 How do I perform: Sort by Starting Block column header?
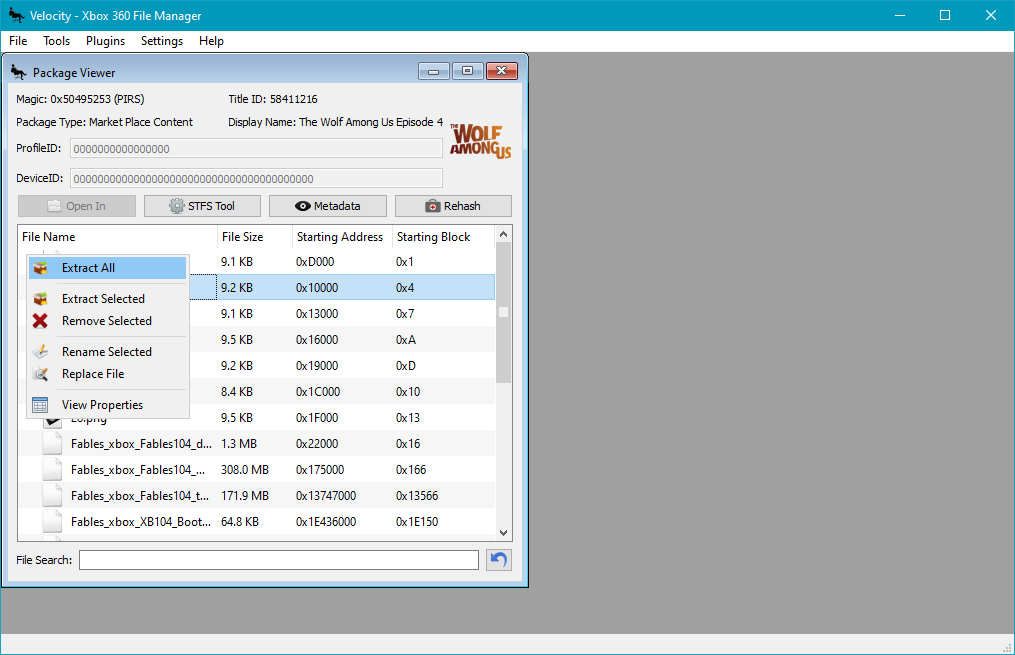[443, 237]
